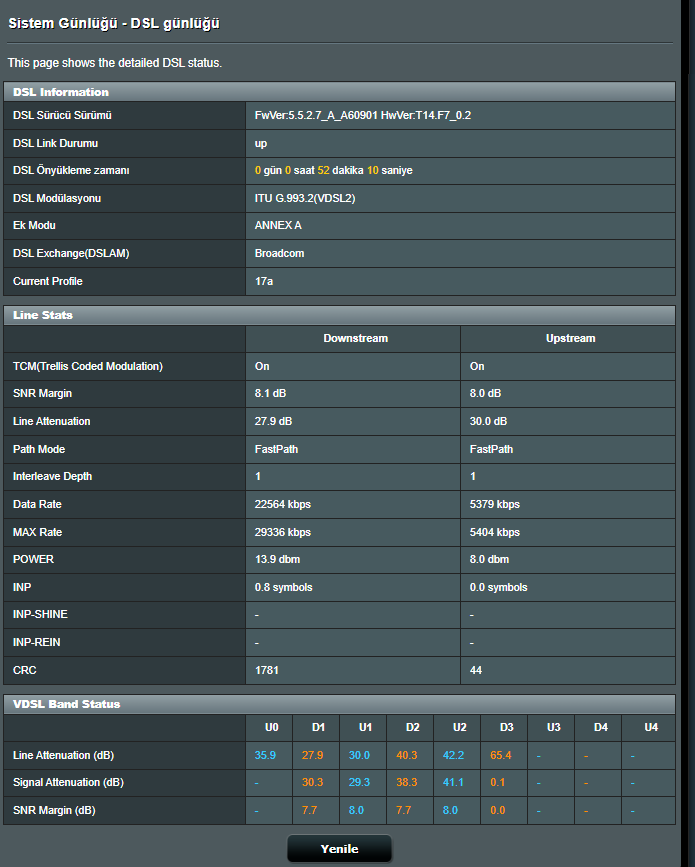Click the VDSL Band Status section header
Image resolution: width=695 pixels, height=867 pixels.
[339, 704]
